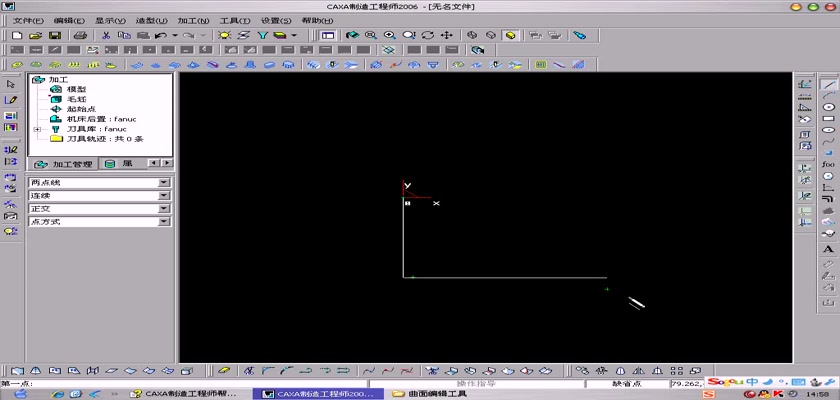Image resolution: width=840 pixels, height=400 pixels.
Task: Select the pan four-arrow move icon
Action: click(446, 35)
